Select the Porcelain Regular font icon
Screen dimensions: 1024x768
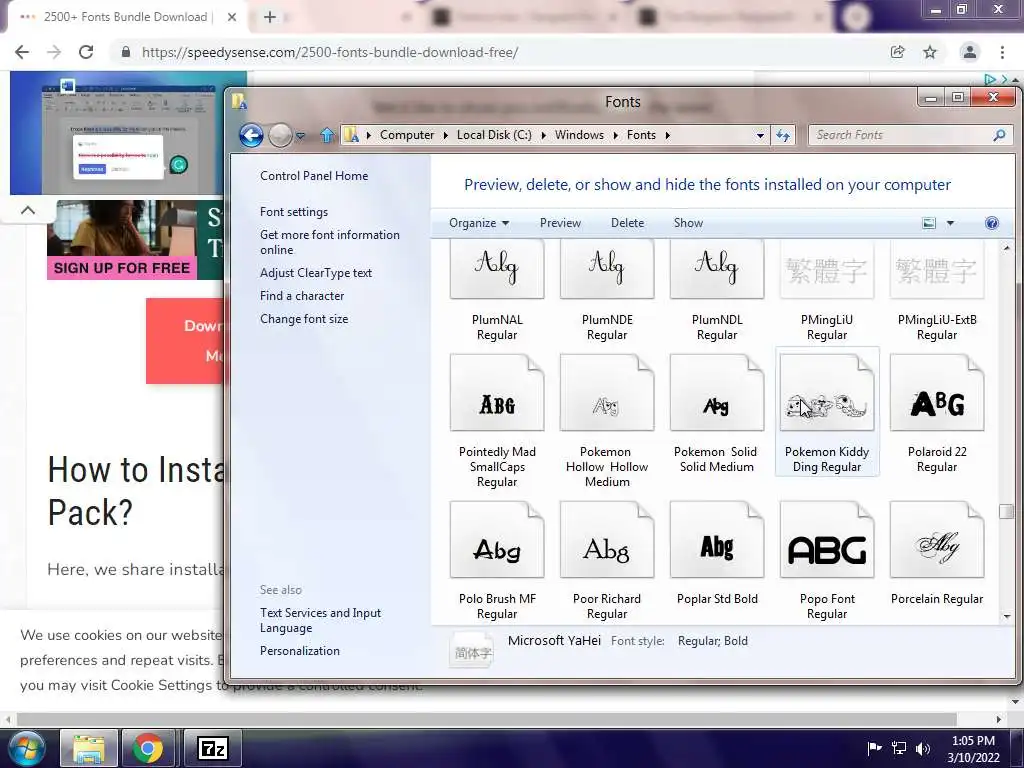point(936,540)
